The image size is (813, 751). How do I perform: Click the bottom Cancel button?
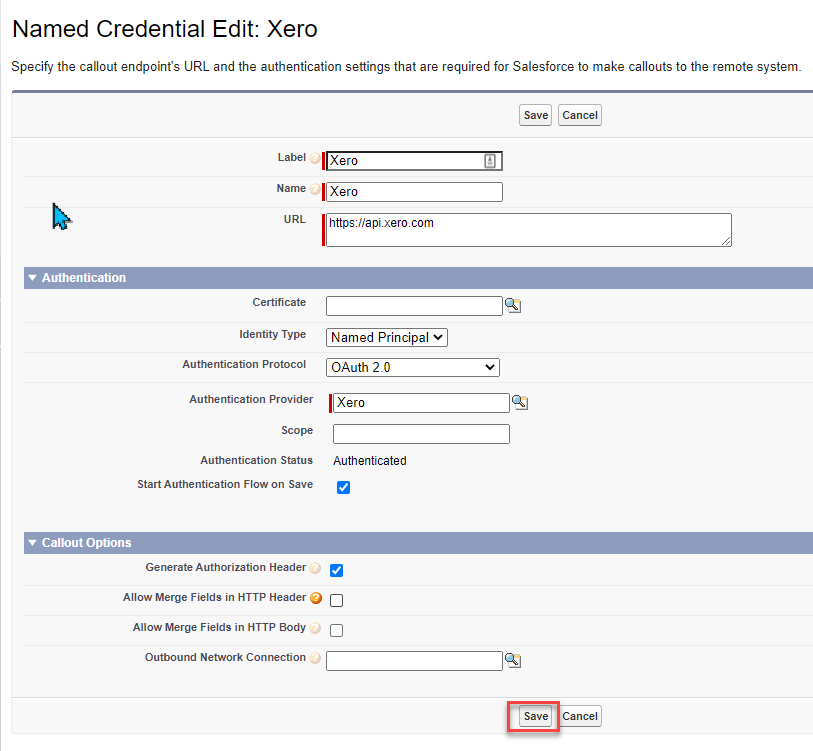coord(580,716)
